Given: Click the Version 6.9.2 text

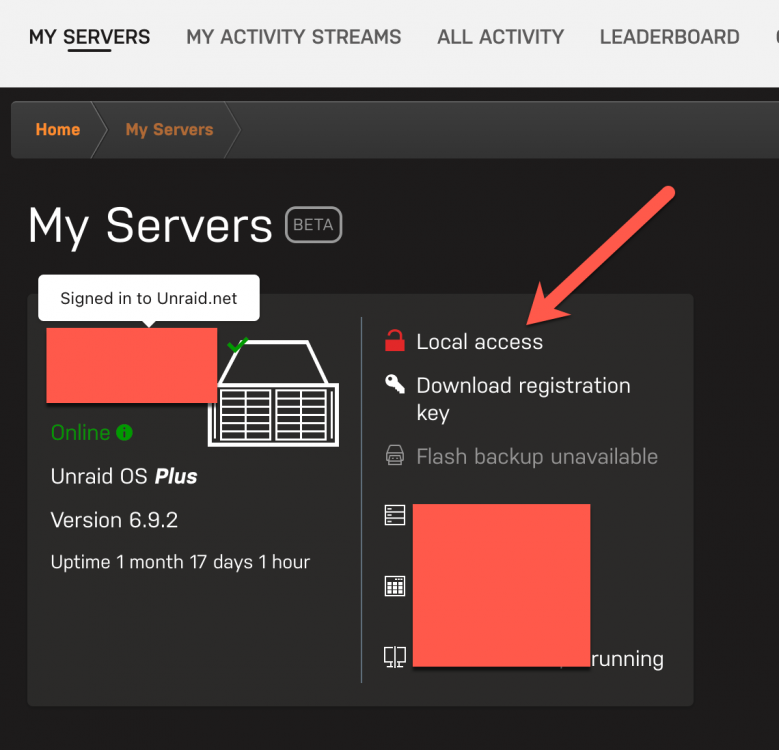Looking at the screenshot, I should [114, 520].
